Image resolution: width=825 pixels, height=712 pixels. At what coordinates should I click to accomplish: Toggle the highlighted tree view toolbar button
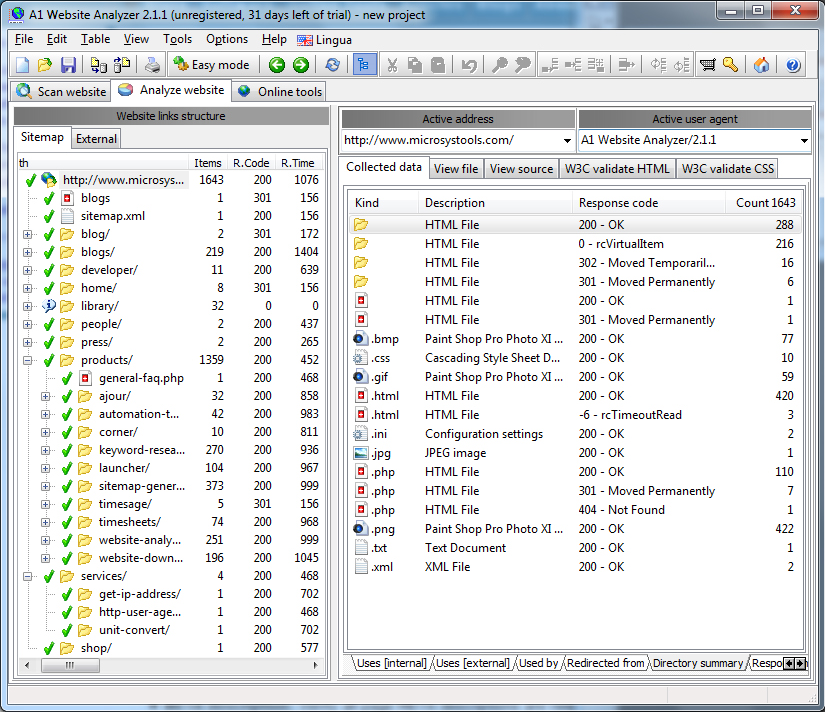(x=364, y=65)
